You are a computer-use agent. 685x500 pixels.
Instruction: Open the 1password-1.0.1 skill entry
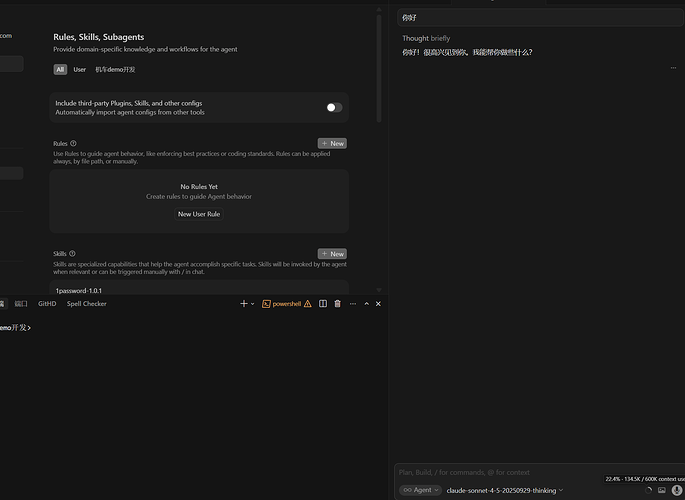tap(199, 290)
